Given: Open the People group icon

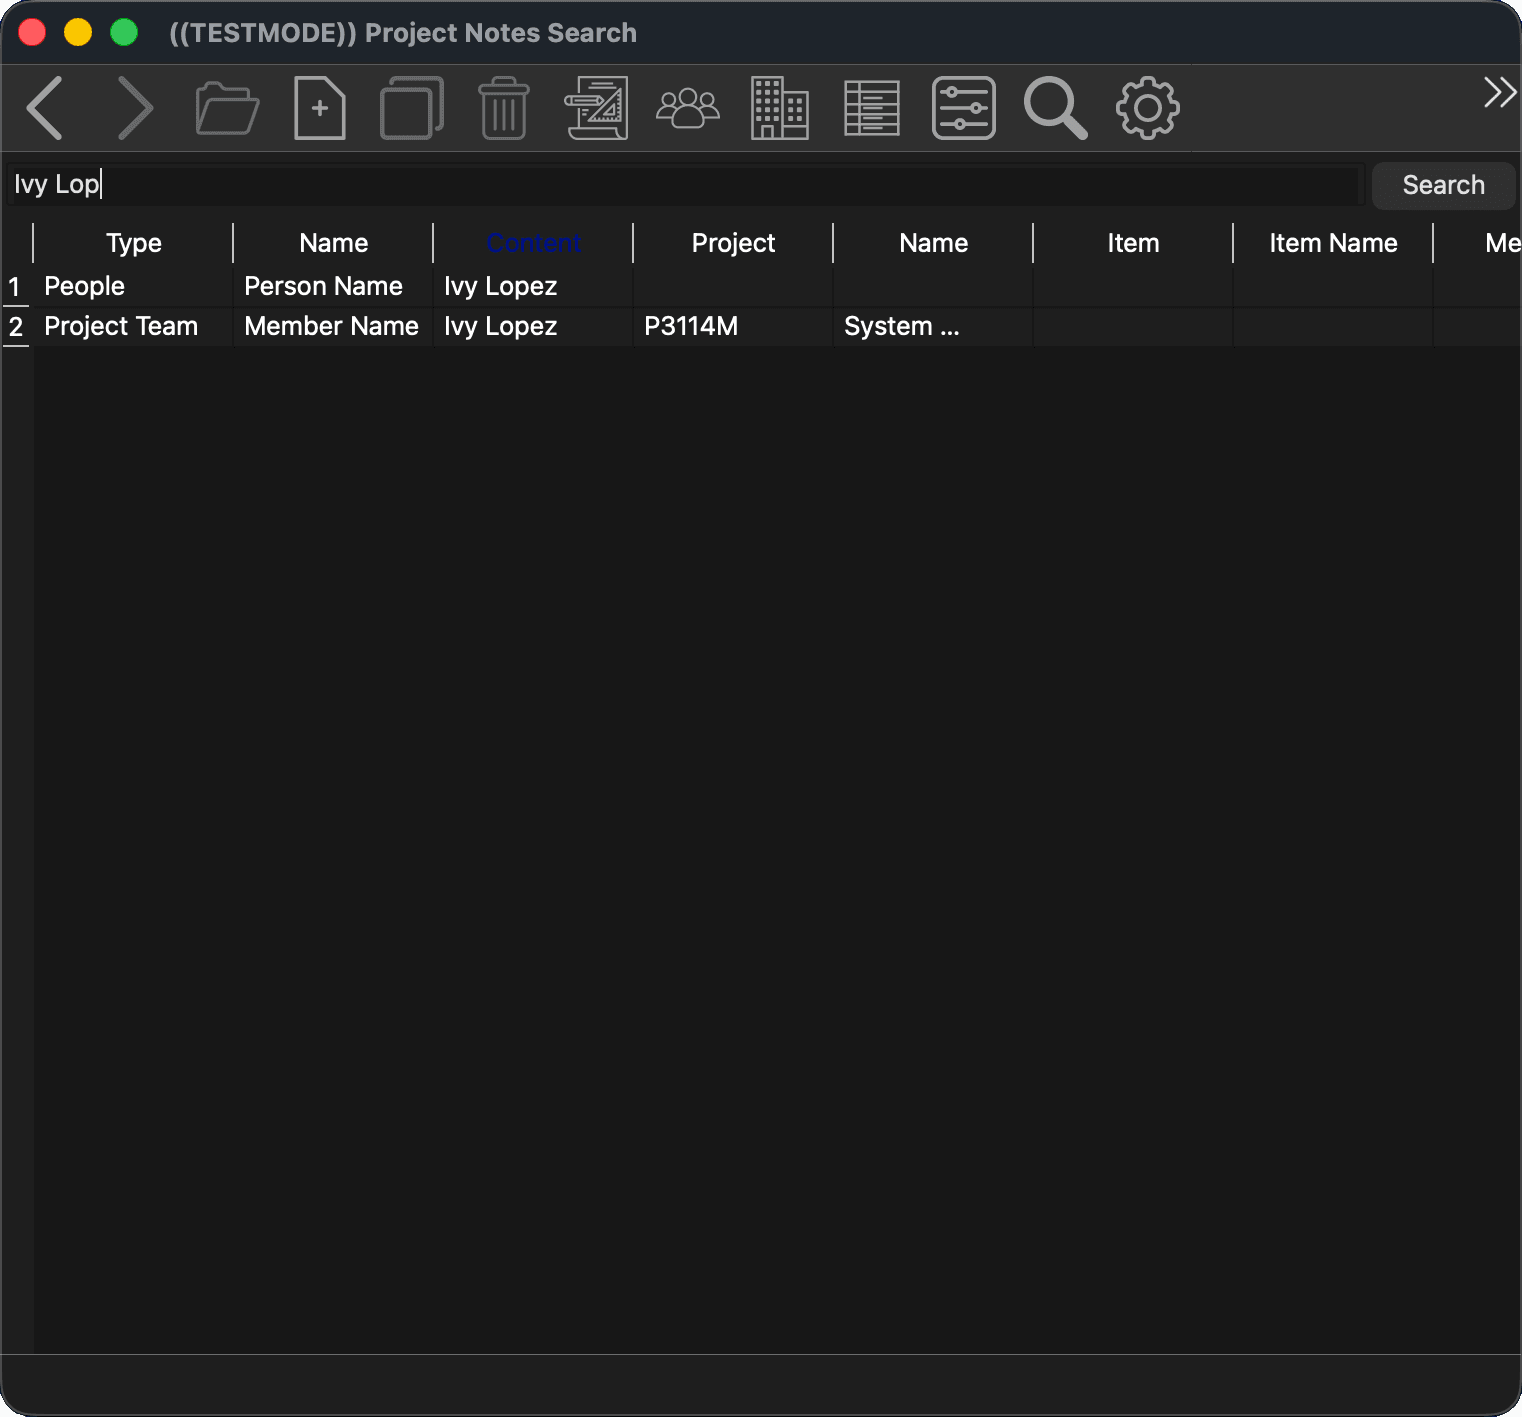Looking at the screenshot, I should 688,108.
